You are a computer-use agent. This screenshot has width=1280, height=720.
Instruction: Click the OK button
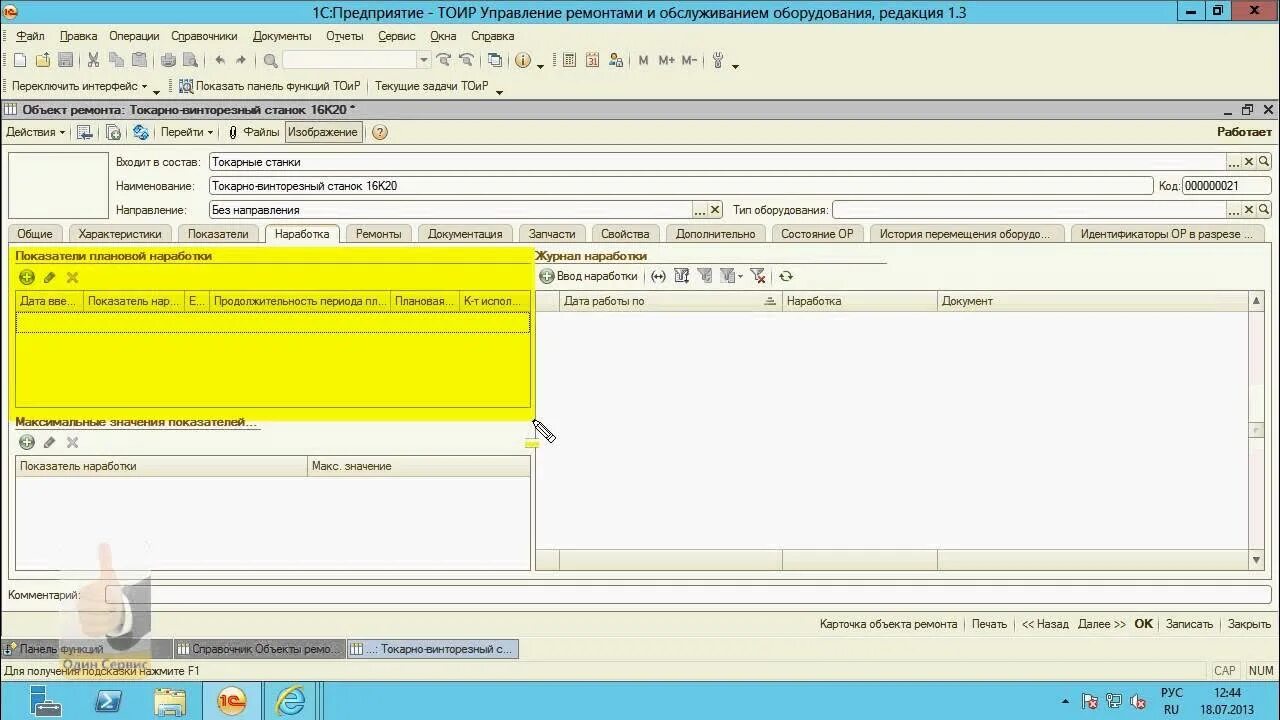(1144, 623)
